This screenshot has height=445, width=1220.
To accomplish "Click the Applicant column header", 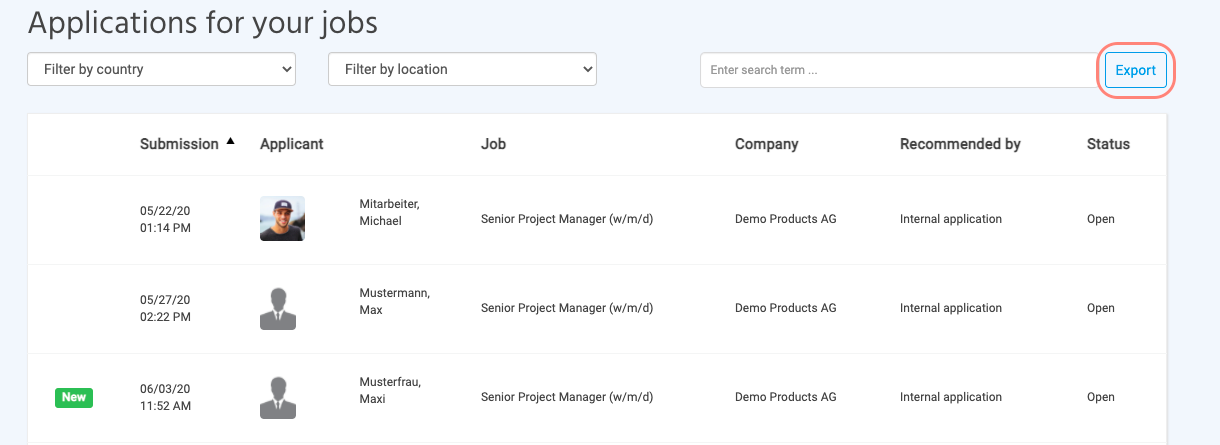I will 292,144.
